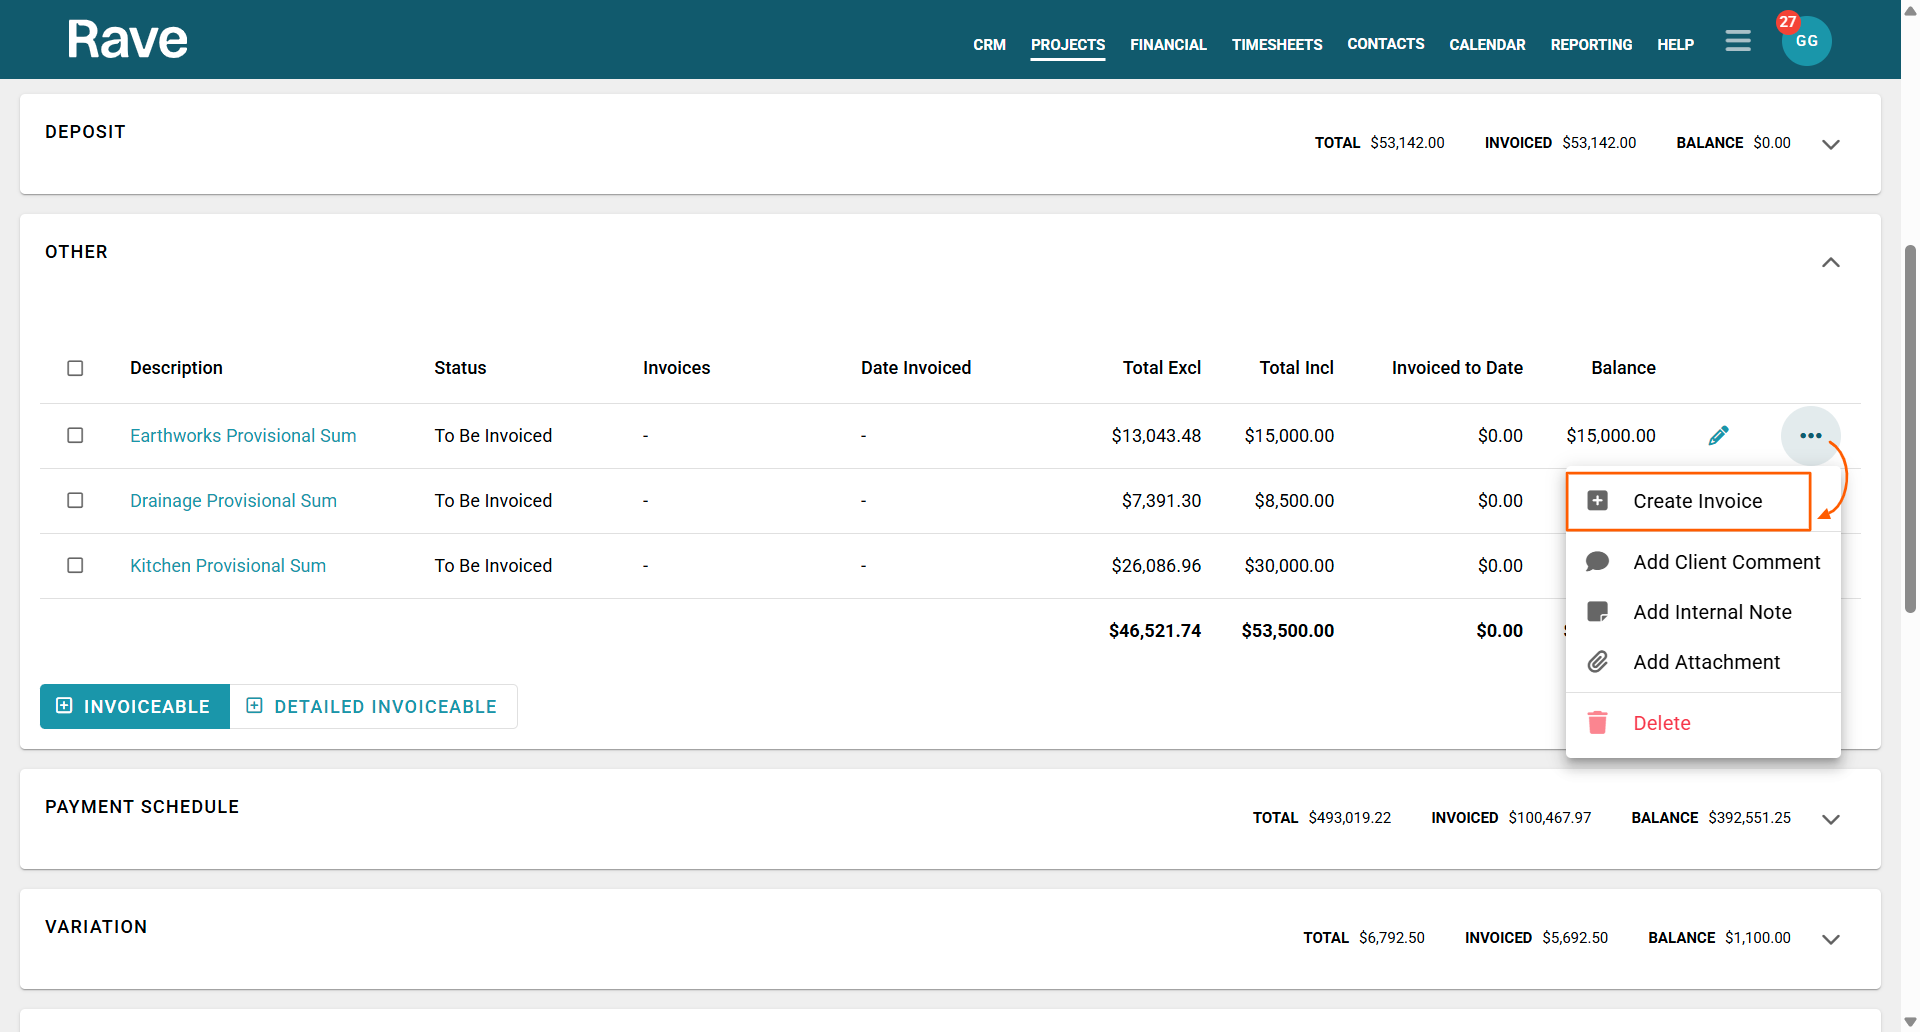Choose Add Attachment paperclip option

point(1705,662)
